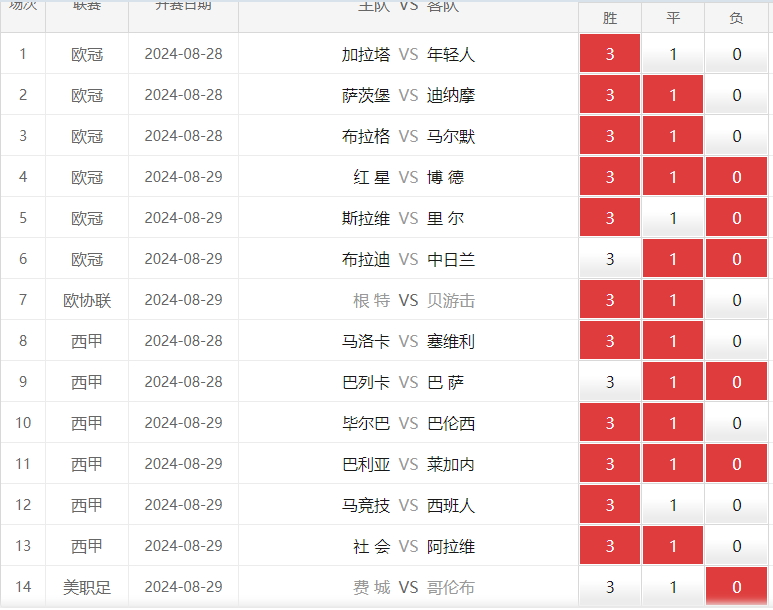Toggle 负 (0) for 巴列卡 VS 巴萨
This screenshot has height=610, width=773.
737,381
